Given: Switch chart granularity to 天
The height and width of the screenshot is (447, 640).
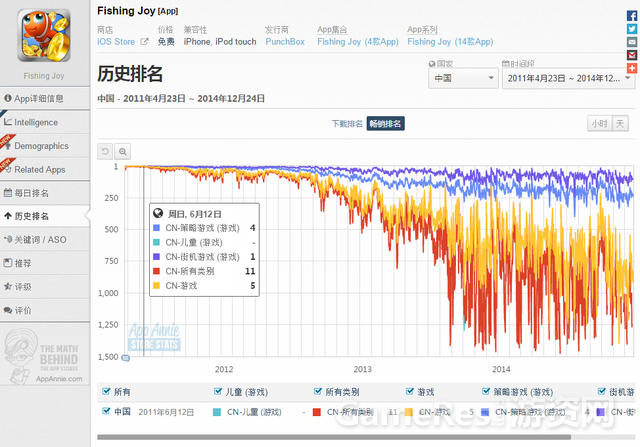Looking at the screenshot, I should click(x=620, y=124).
